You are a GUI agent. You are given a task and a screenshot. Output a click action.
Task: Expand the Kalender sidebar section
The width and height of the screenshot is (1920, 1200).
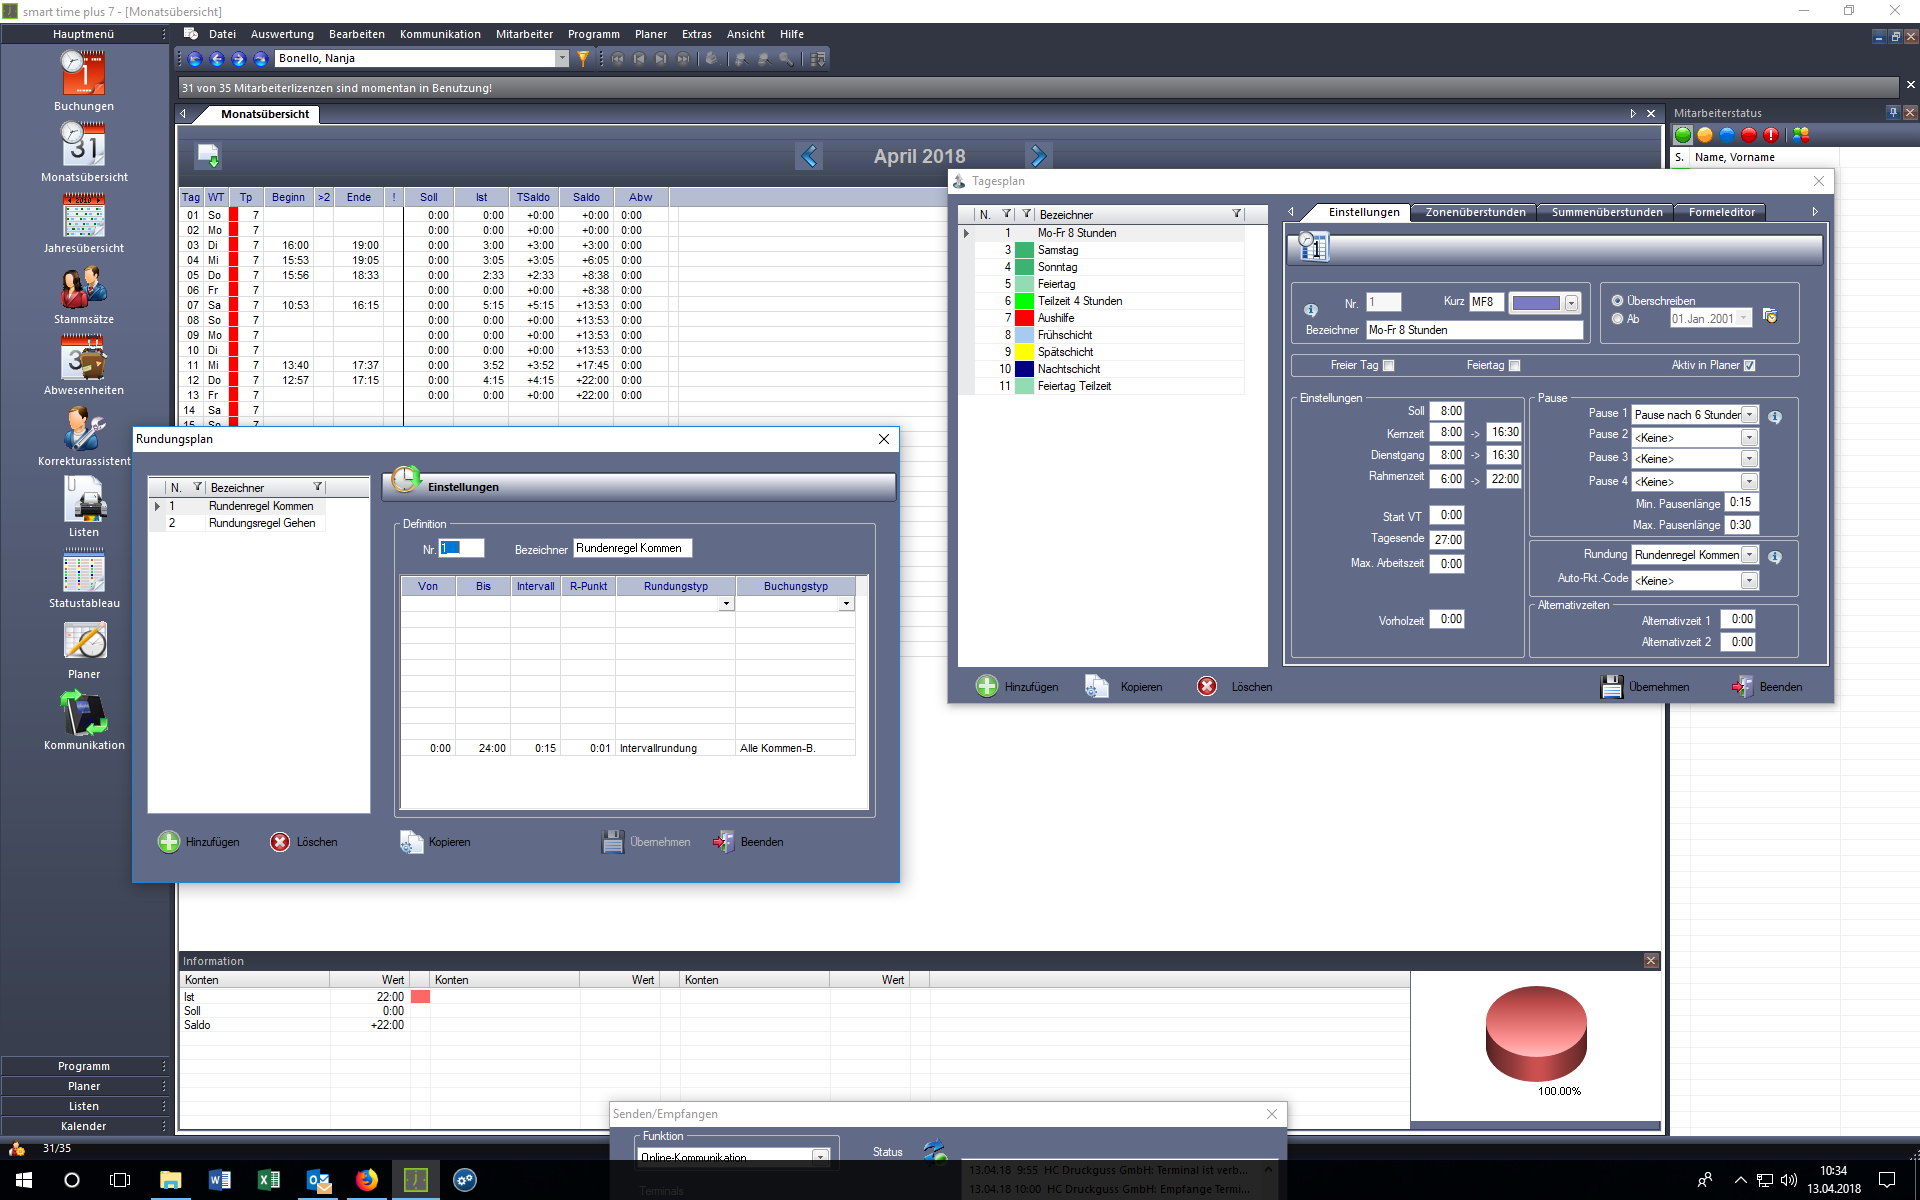[x=84, y=1126]
